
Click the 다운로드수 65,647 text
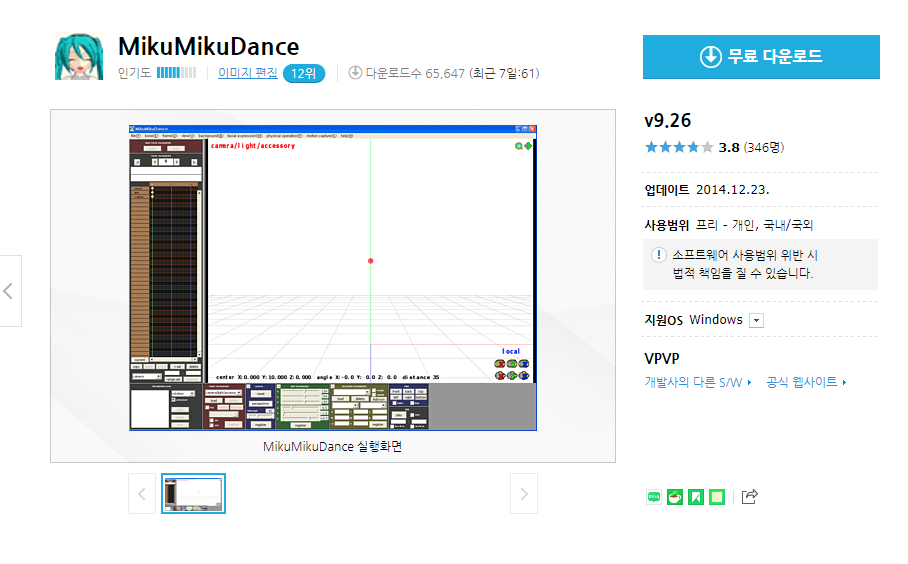415,74
